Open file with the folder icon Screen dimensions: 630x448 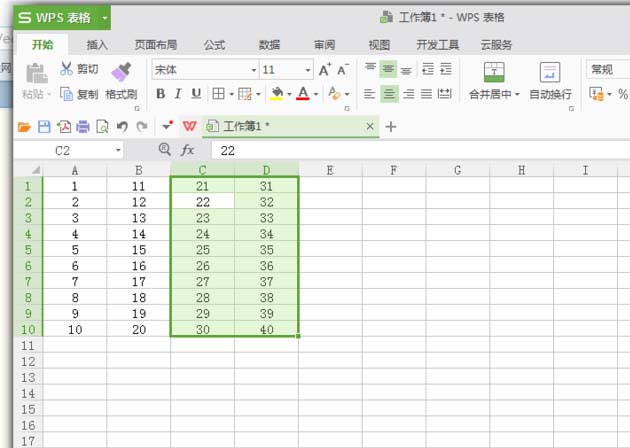pyautogui.click(x=24, y=127)
